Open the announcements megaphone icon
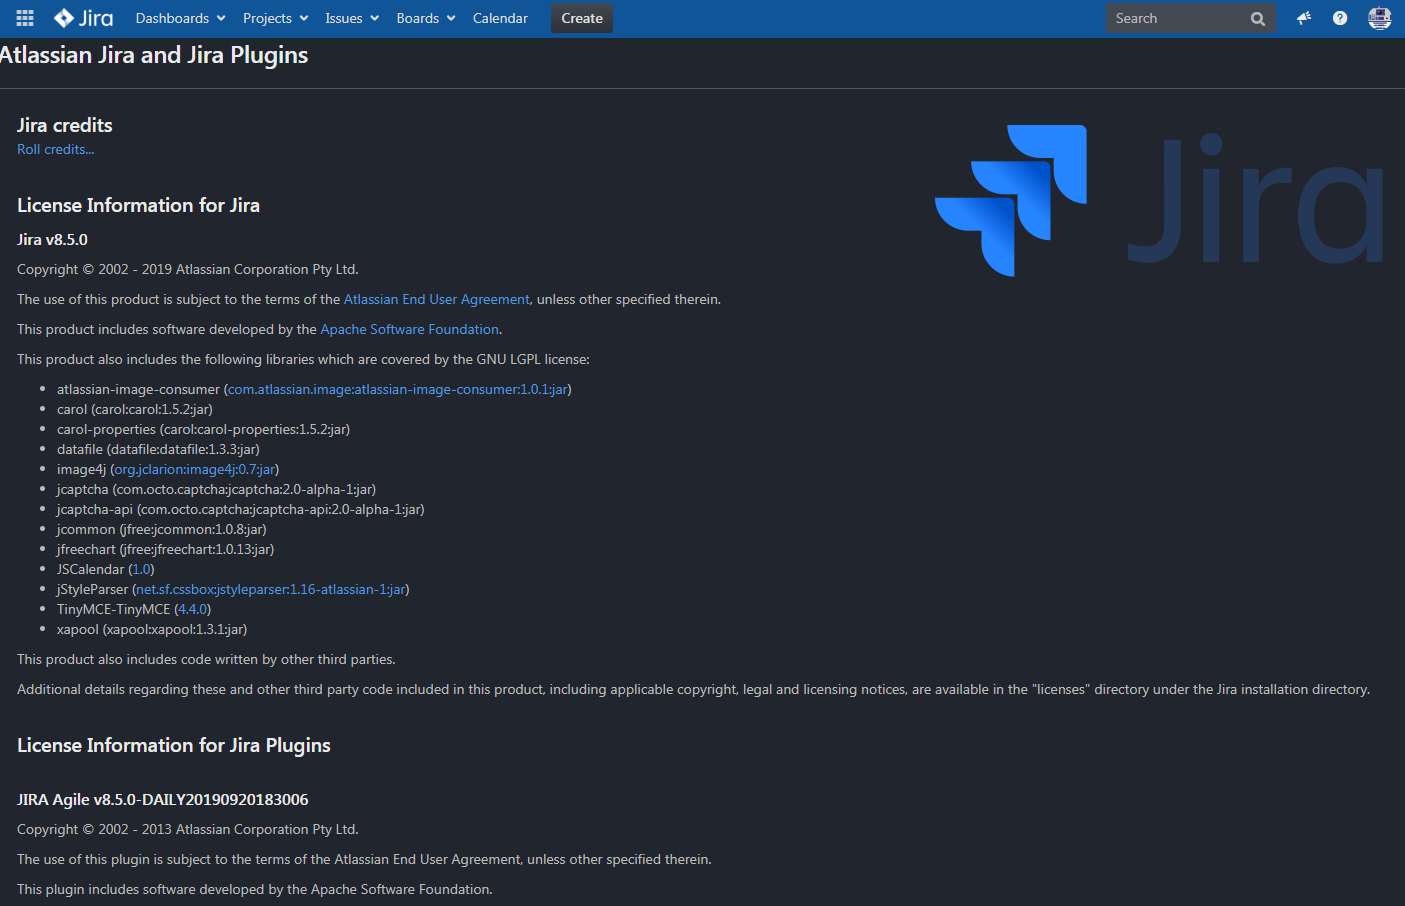 click(1303, 18)
